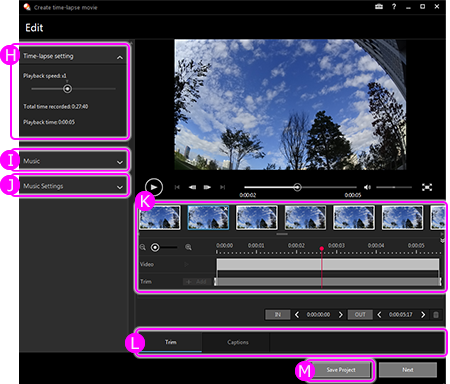This screenshot has height=384, width=450.
Task: Zoom in the timeline magnifier
Action: coord(188,247)
